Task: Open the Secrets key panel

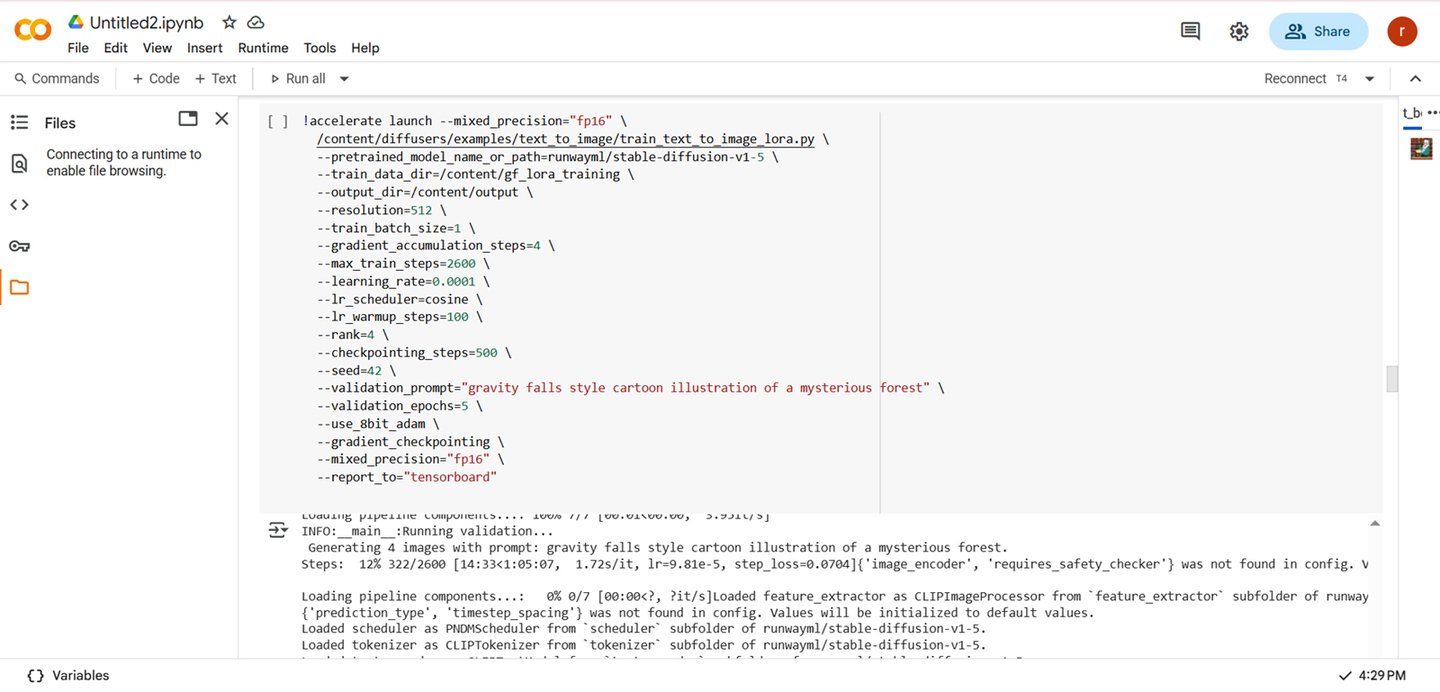Action: click(19, 246)
